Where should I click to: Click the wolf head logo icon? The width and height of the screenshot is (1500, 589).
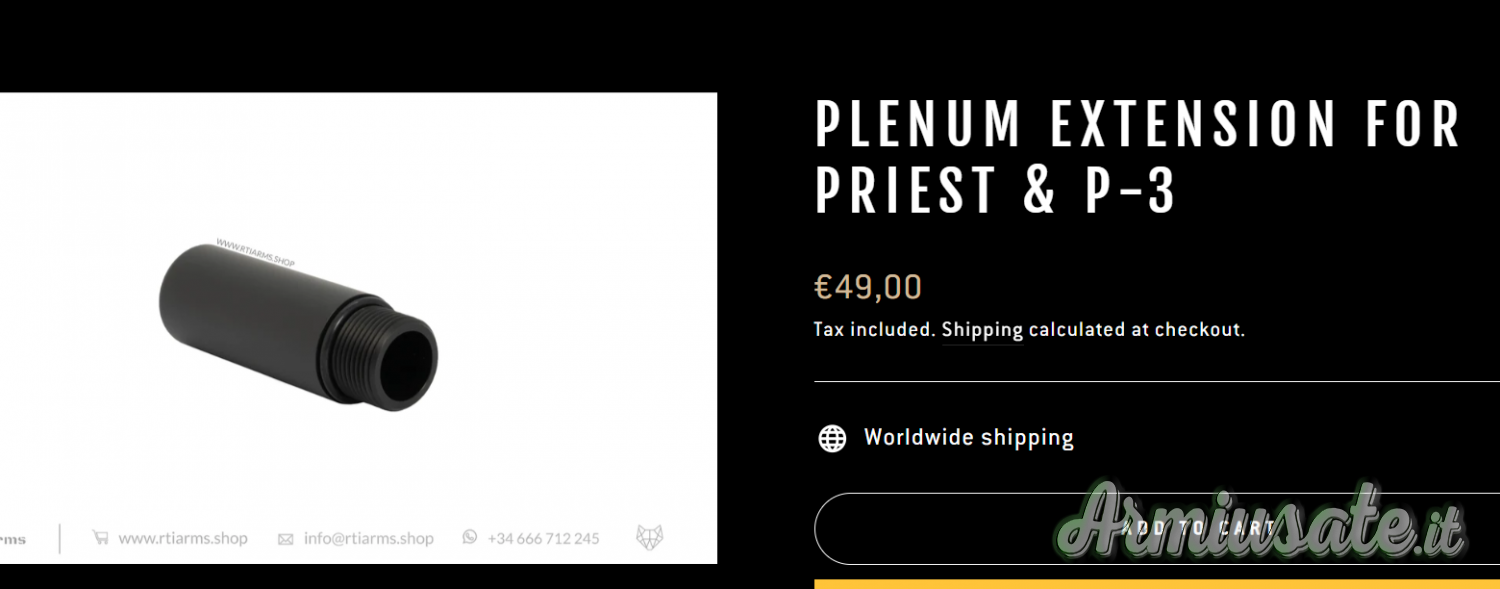click(650, 538)
